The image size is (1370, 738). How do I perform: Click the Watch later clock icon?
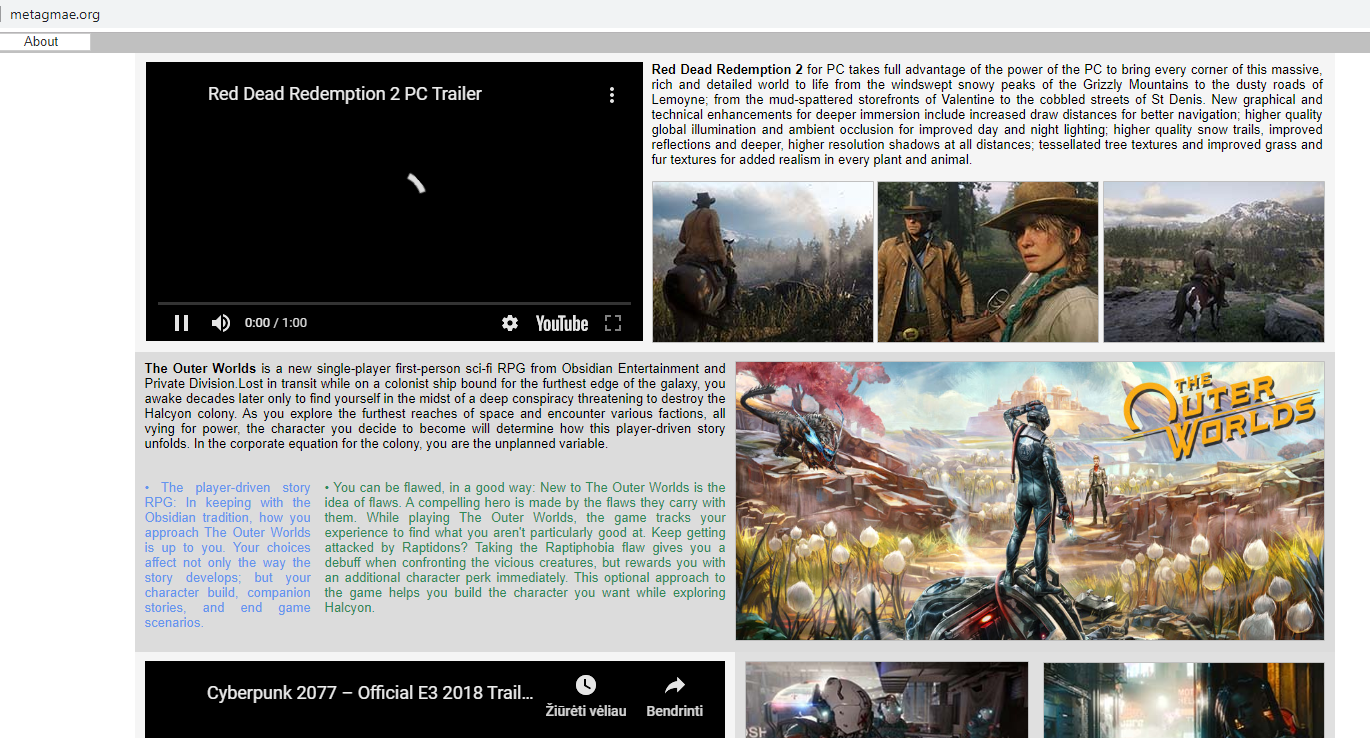(585, 686)
